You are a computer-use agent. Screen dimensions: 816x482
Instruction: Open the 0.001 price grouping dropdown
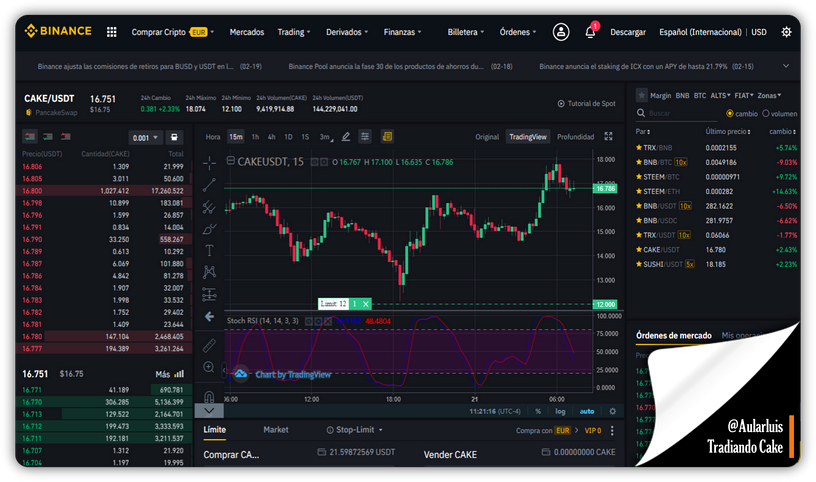coord(145,138)
